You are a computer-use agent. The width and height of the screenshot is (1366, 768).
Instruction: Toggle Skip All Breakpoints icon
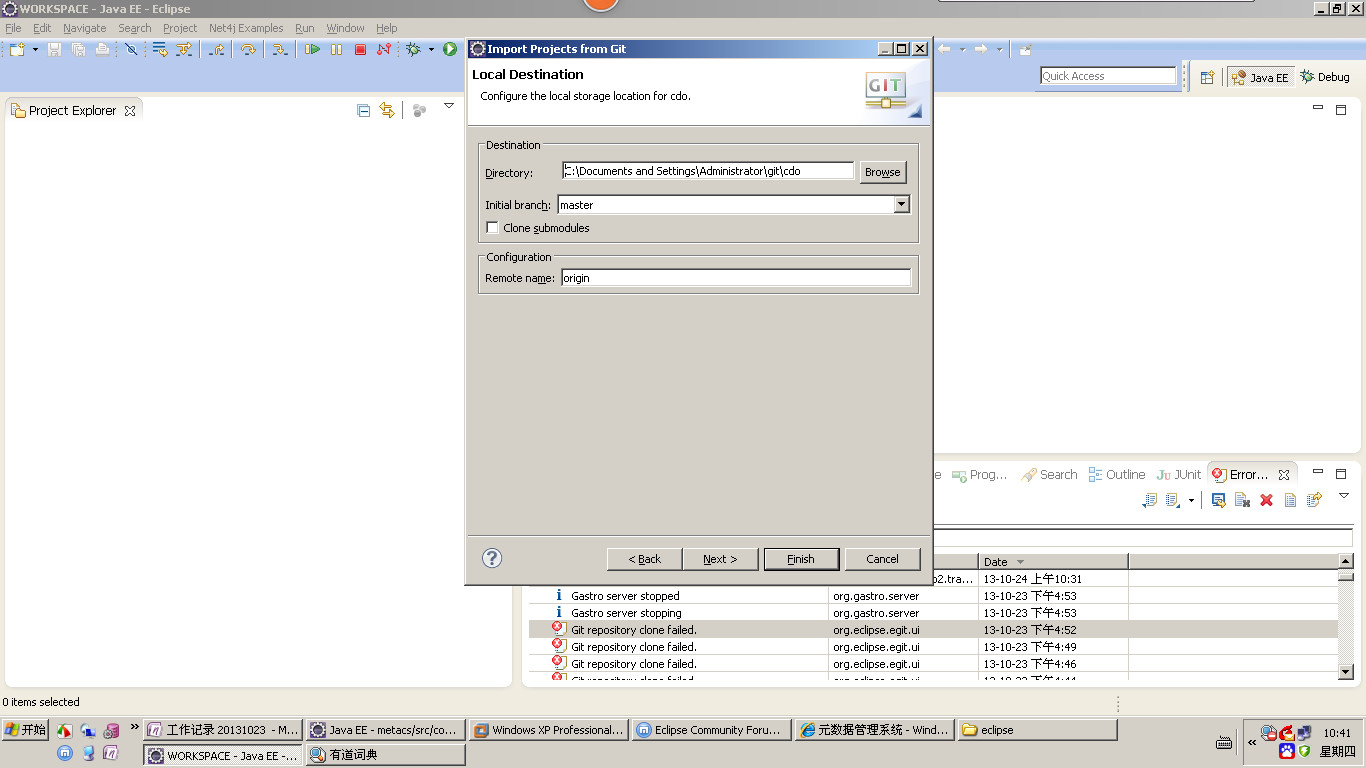tap(131, 49)
